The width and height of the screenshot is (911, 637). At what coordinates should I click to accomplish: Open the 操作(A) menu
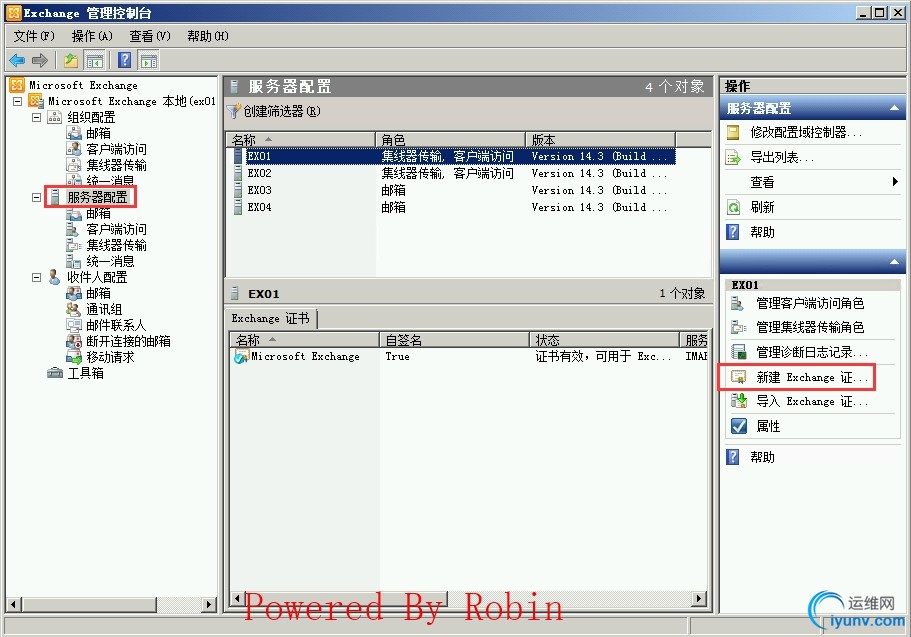pyautogui.click(x=92, y=36)
